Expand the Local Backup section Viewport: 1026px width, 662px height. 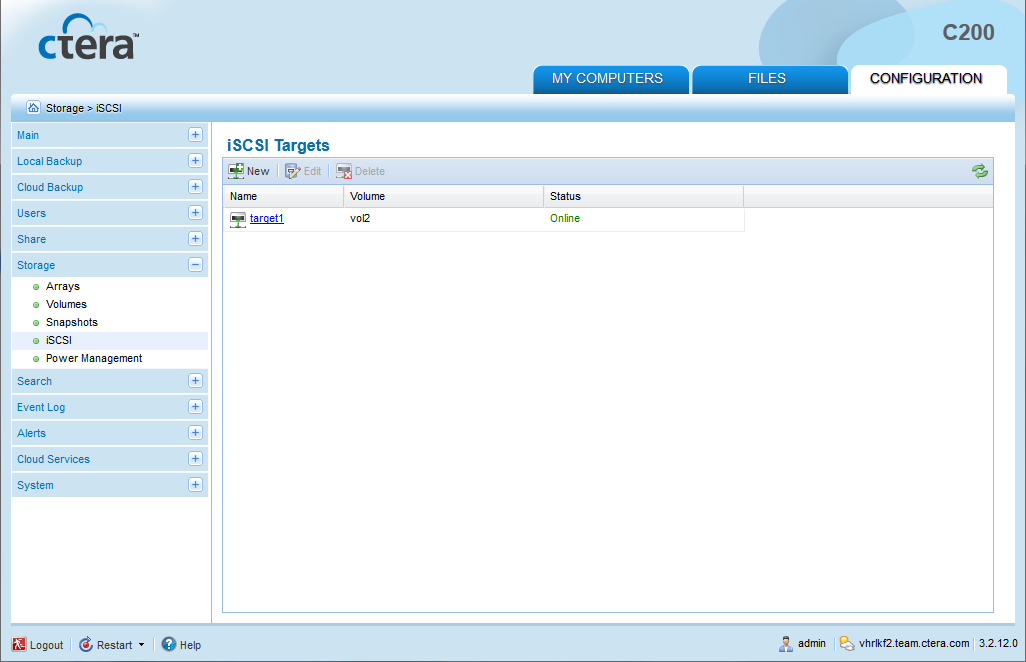pyautogui.click(x=195, y=161)
